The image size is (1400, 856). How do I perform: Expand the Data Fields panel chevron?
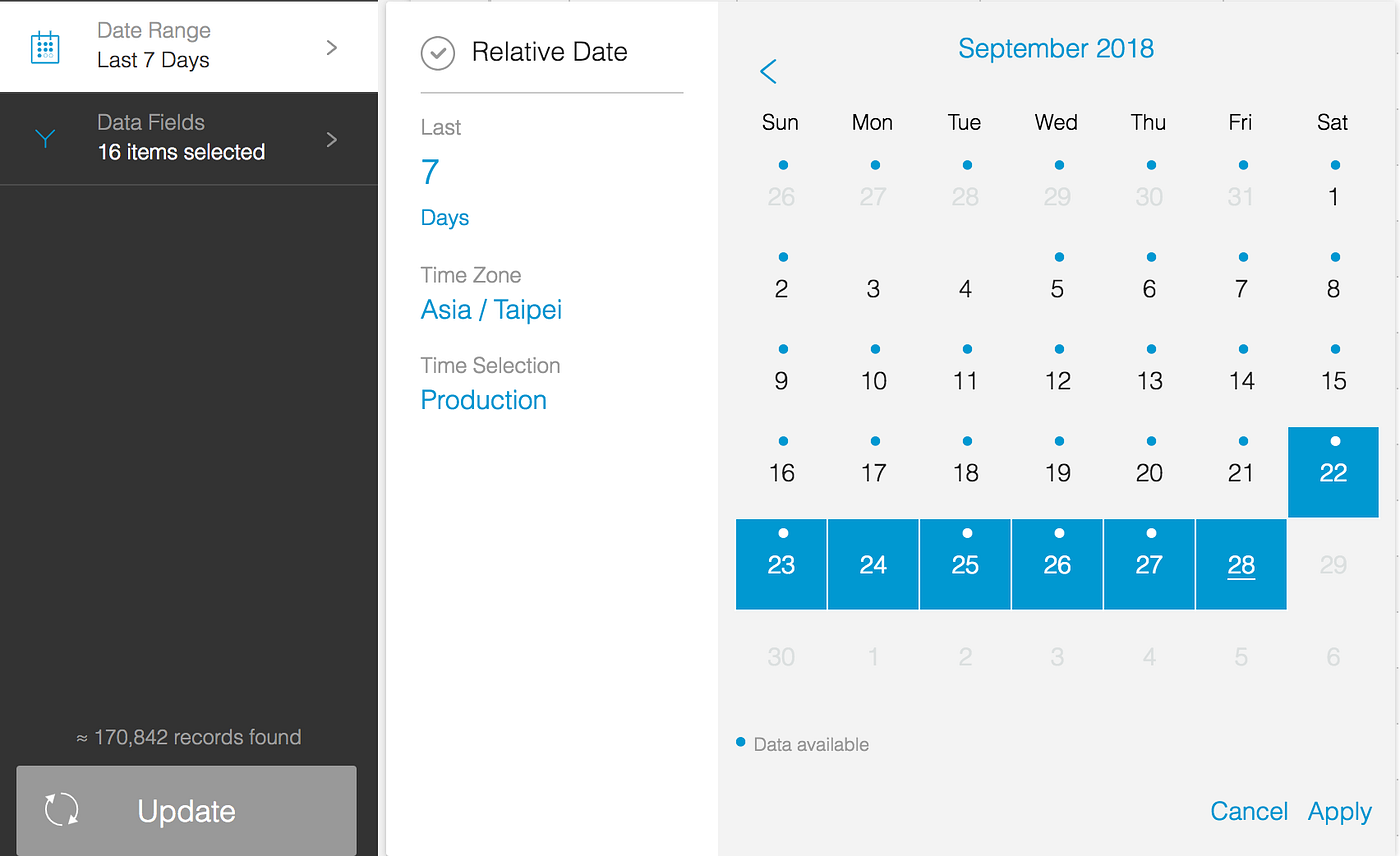pyautogui.click(x=332, y=139)
